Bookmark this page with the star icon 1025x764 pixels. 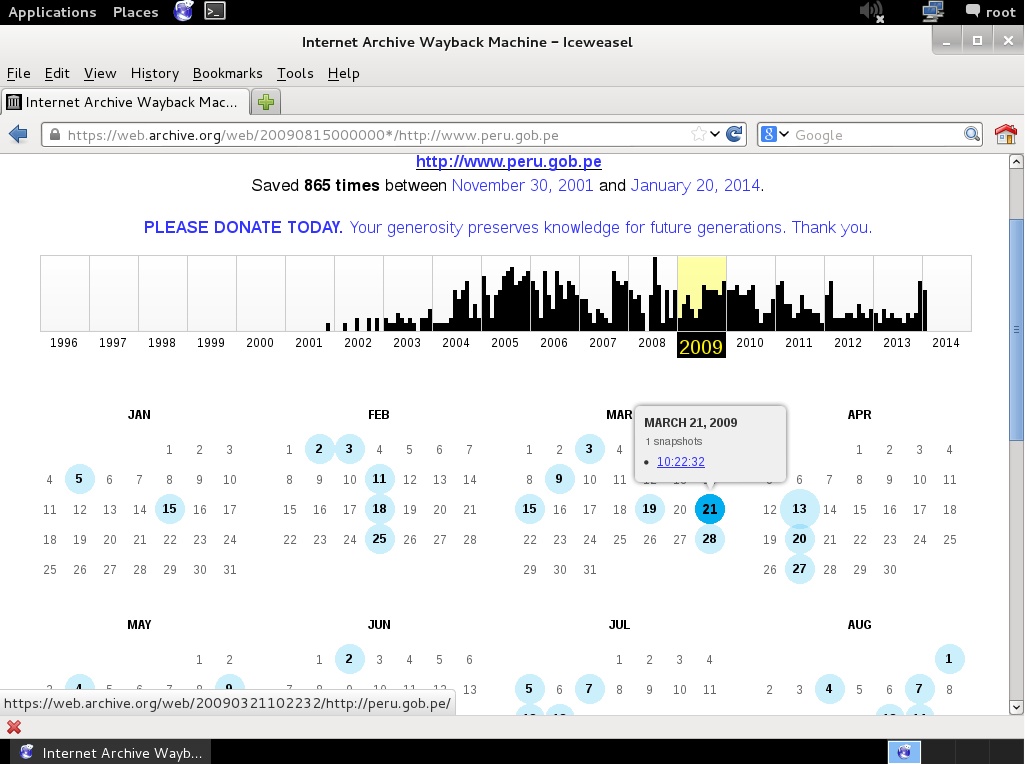(698, 134)
